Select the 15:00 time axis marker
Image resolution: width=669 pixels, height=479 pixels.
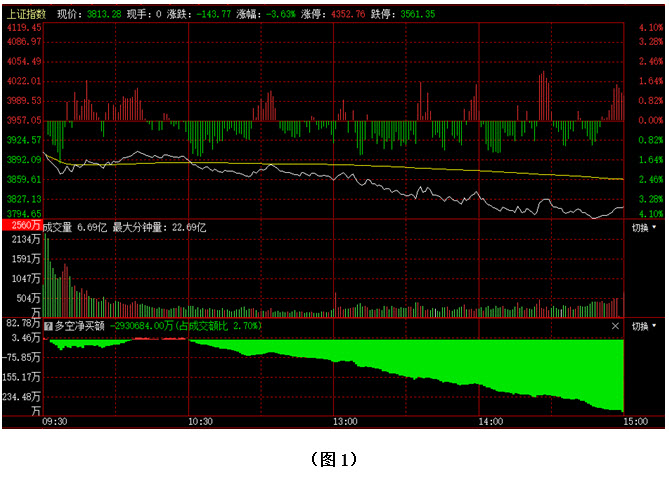635,422
